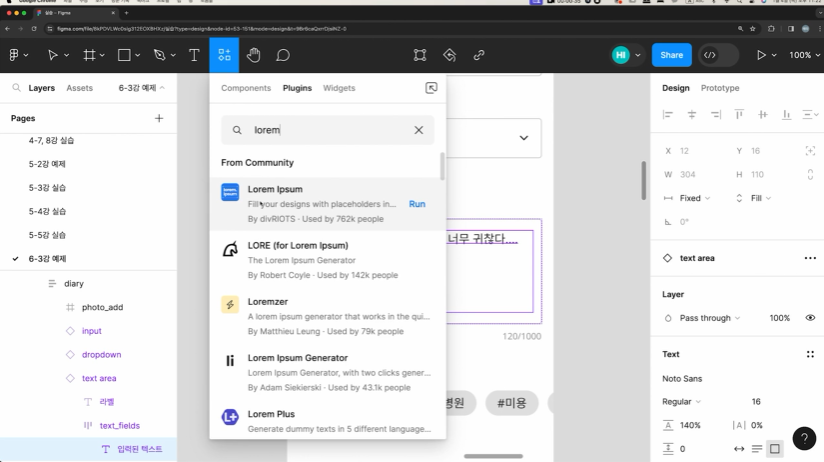Select LORE (for Lorem Ipsum) plugin
824x462 pixels.
[328, 260]
